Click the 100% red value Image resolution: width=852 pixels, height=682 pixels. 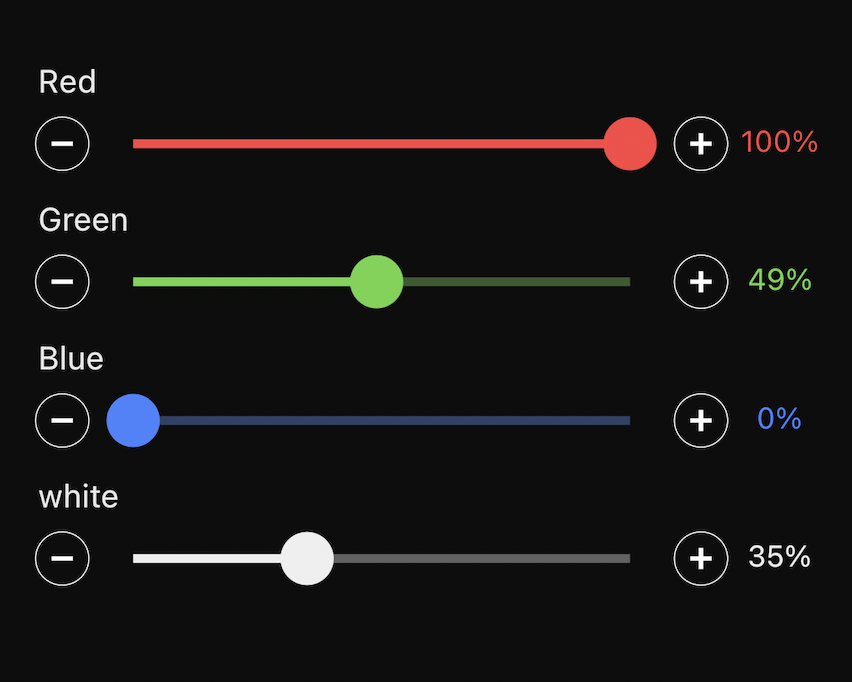[x=779, y=143]
